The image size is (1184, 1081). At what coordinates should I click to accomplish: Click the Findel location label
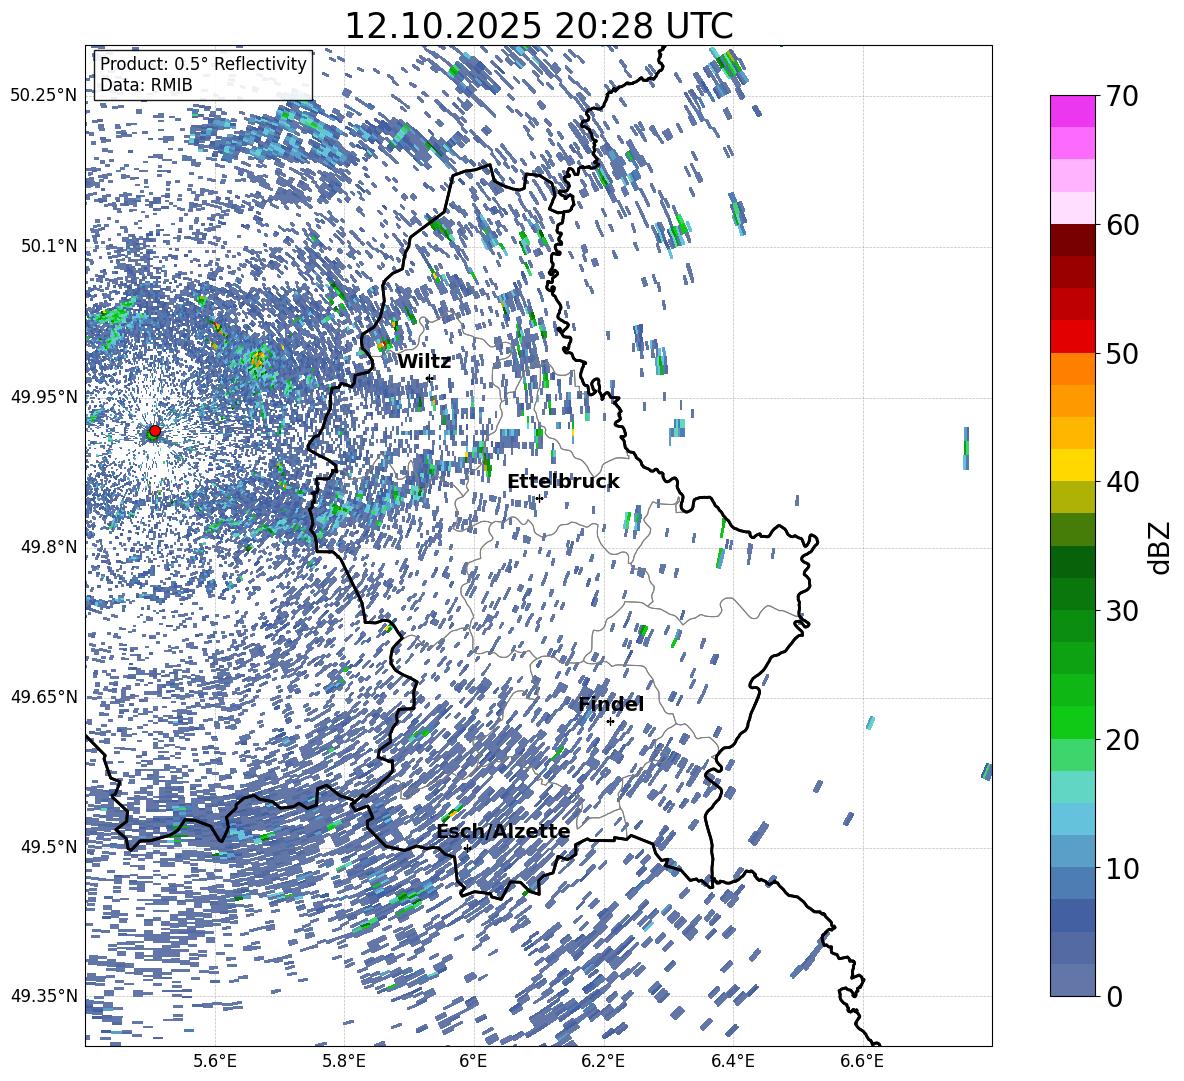point(610,704)
